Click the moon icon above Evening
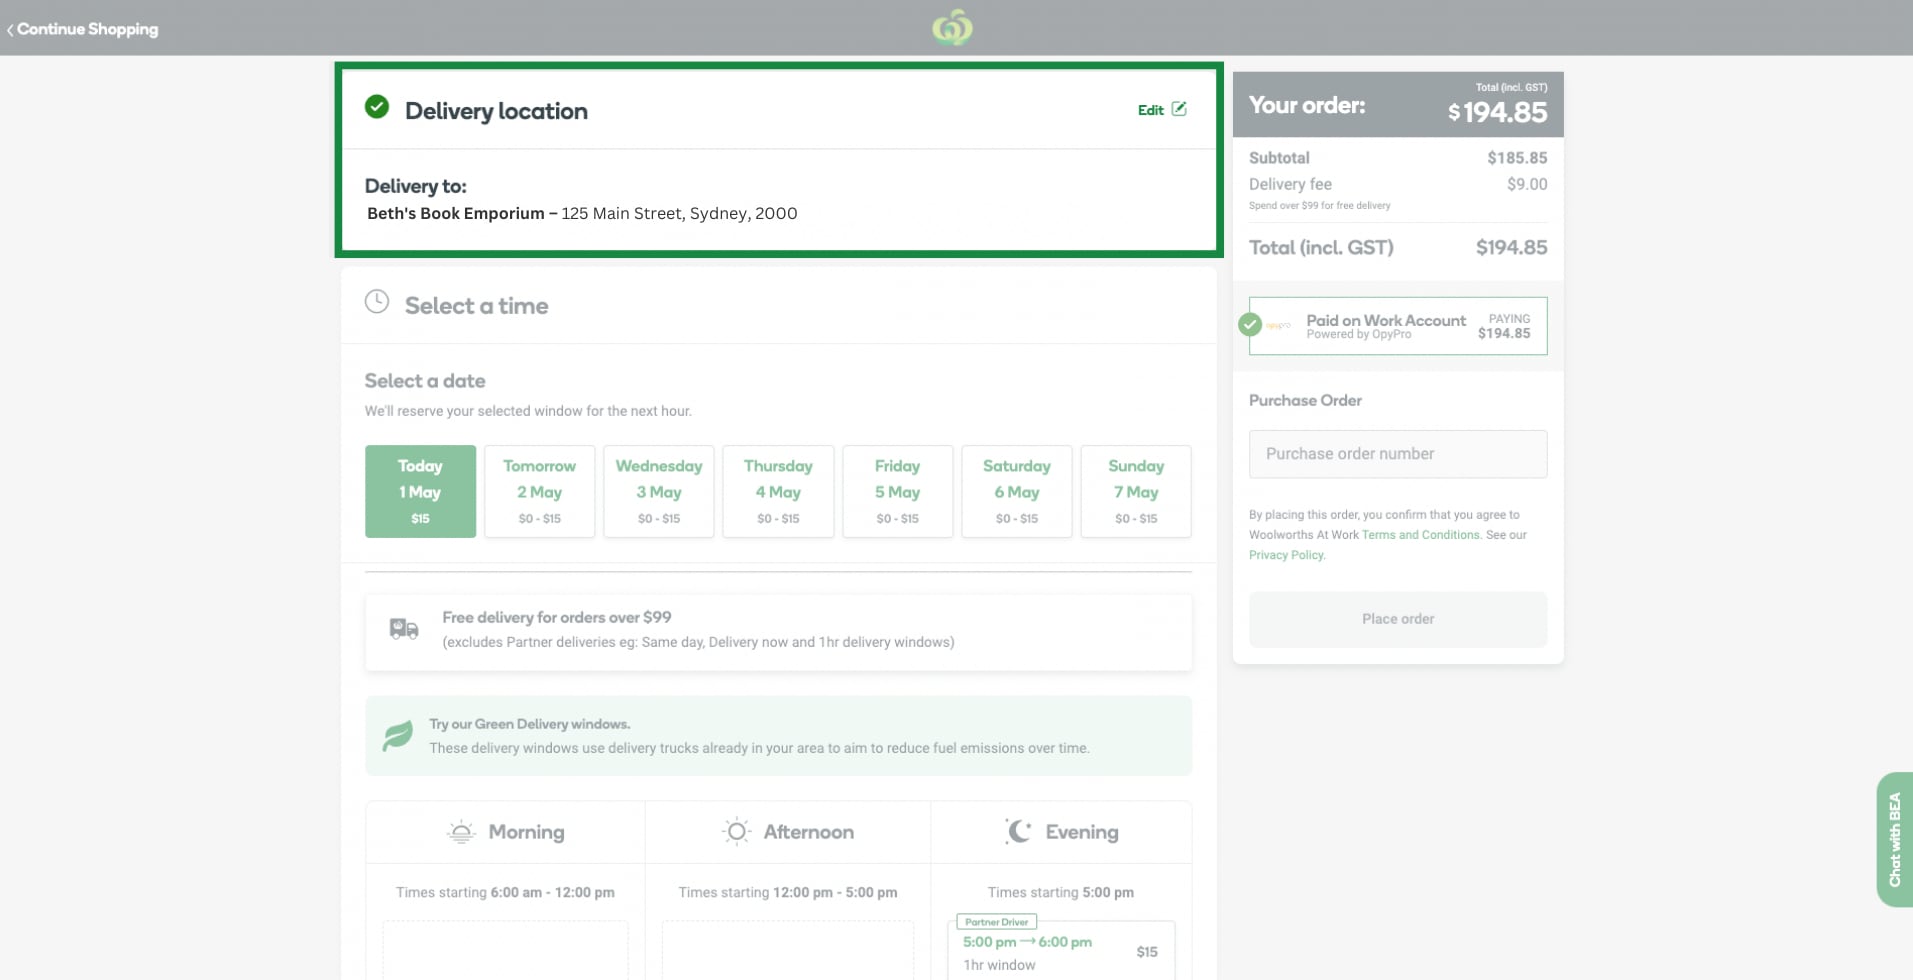Image resolution: width=1913 pixels, height=980 pixels. pyautogui.click(x=1018, y=830)
